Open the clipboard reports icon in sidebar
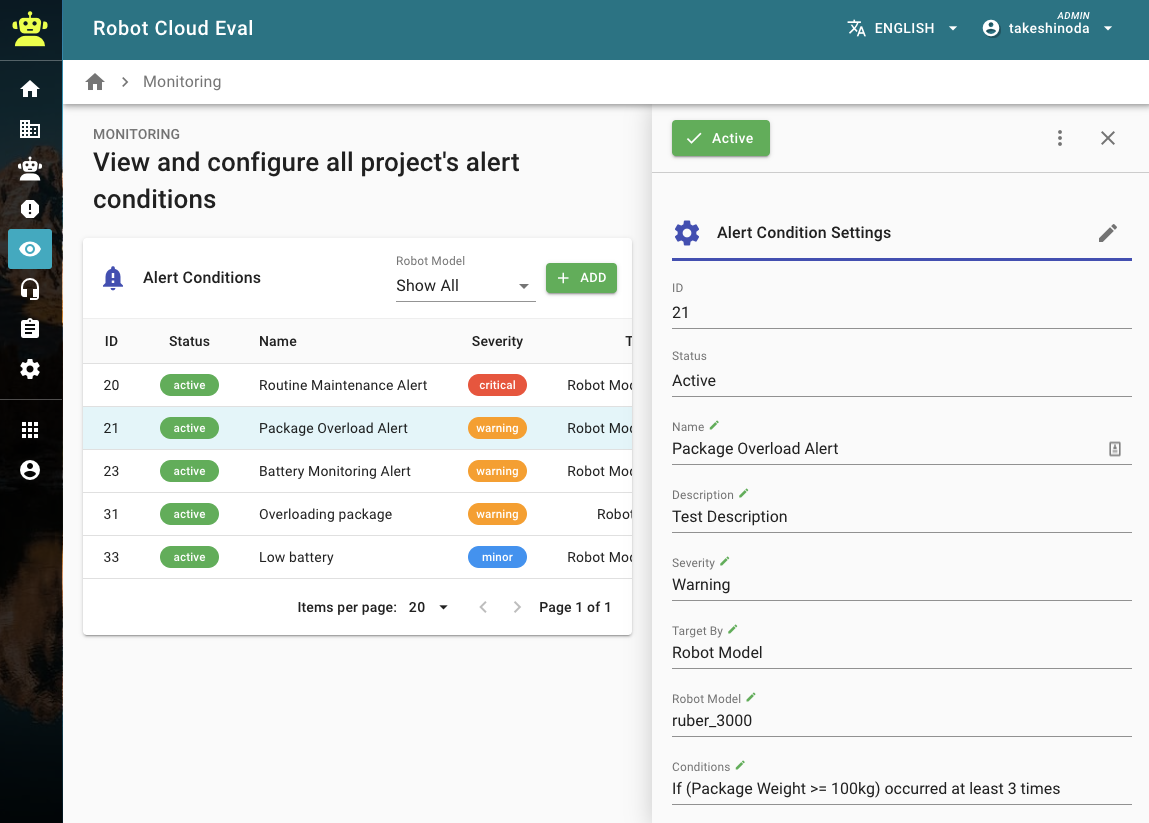Screen dimensions: 1149x823 coord(30,329)
